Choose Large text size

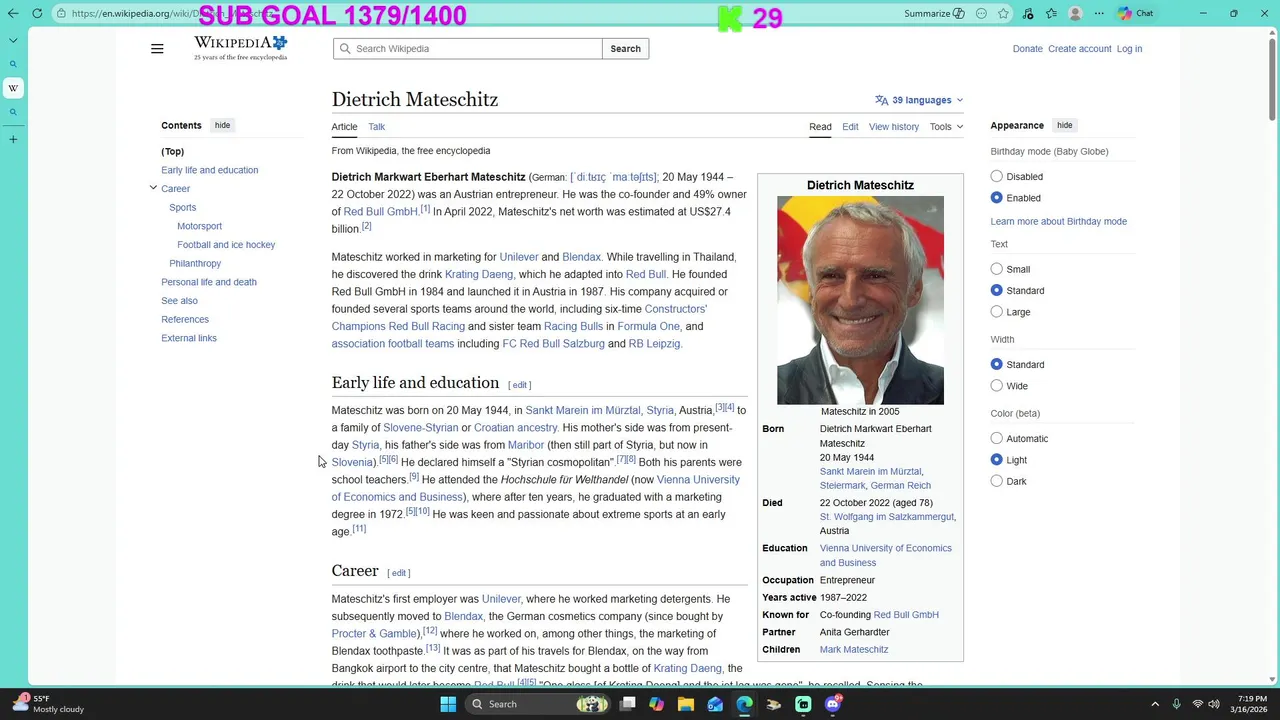click(x=996, y=312)
